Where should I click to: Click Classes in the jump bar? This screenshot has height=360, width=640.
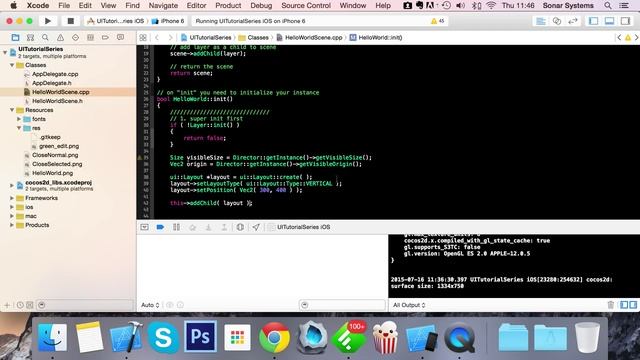(x=253, y=38)
